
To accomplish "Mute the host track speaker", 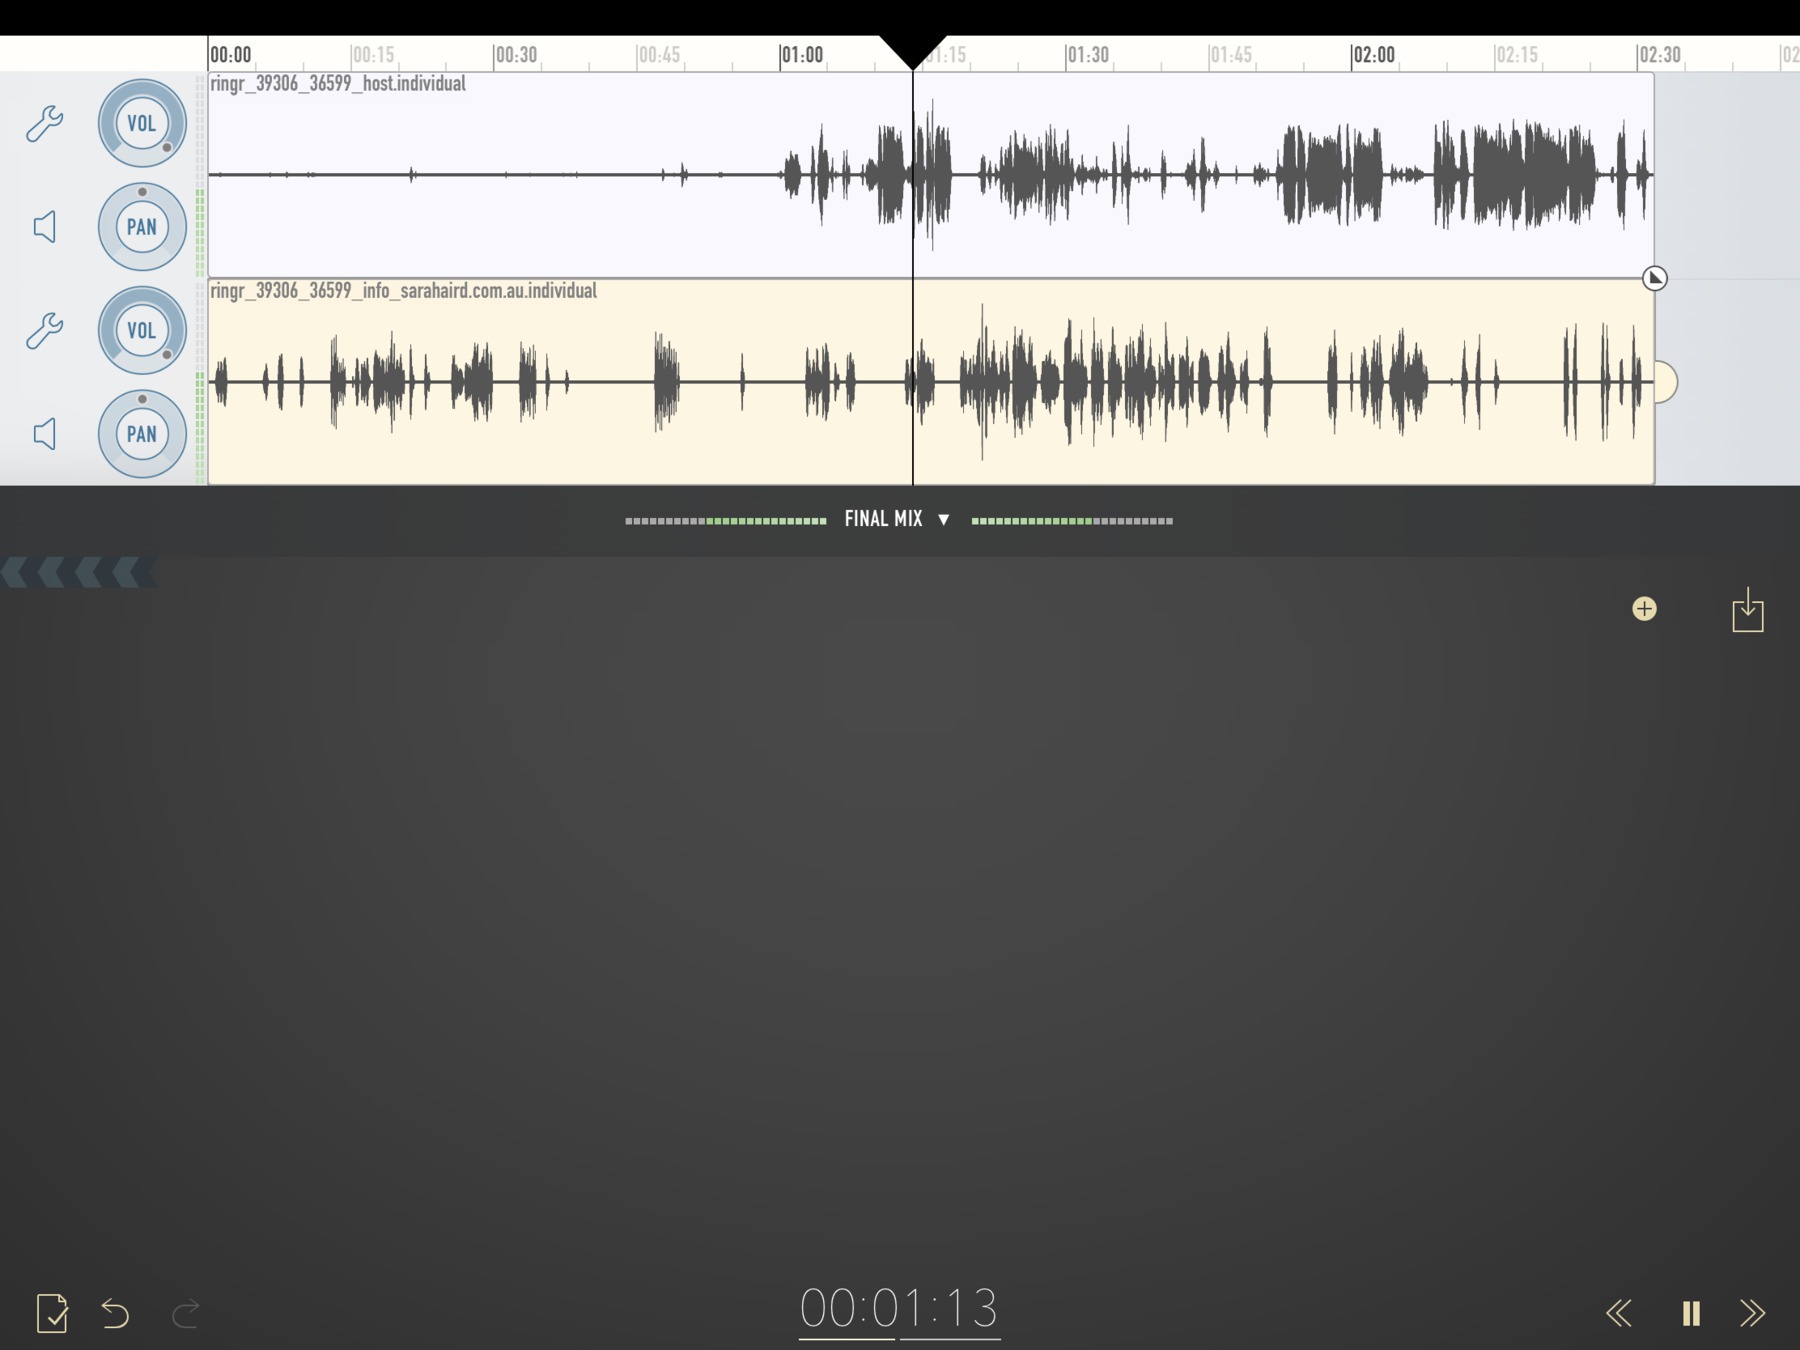I will (45, 227).
